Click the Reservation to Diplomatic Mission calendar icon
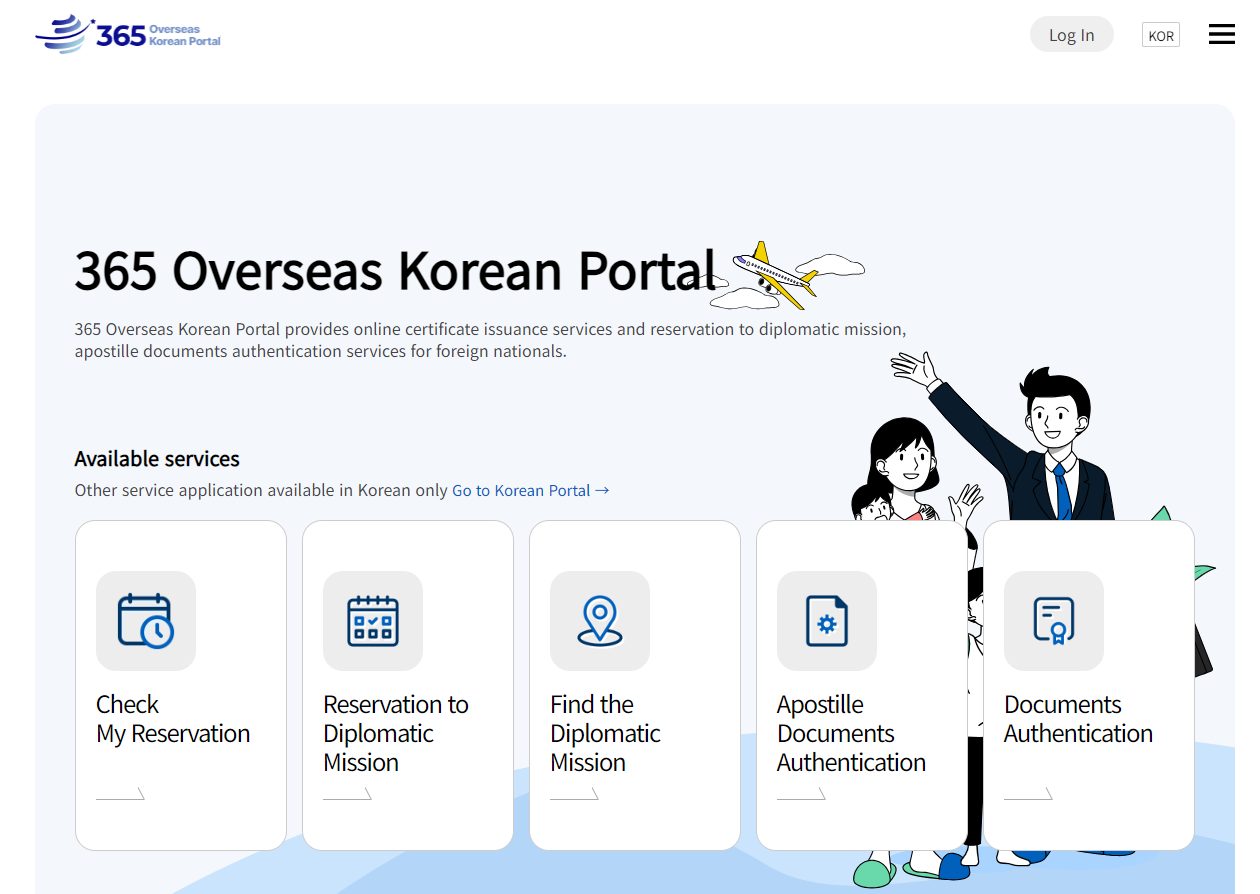1260x894 pixels. [373, 621]
